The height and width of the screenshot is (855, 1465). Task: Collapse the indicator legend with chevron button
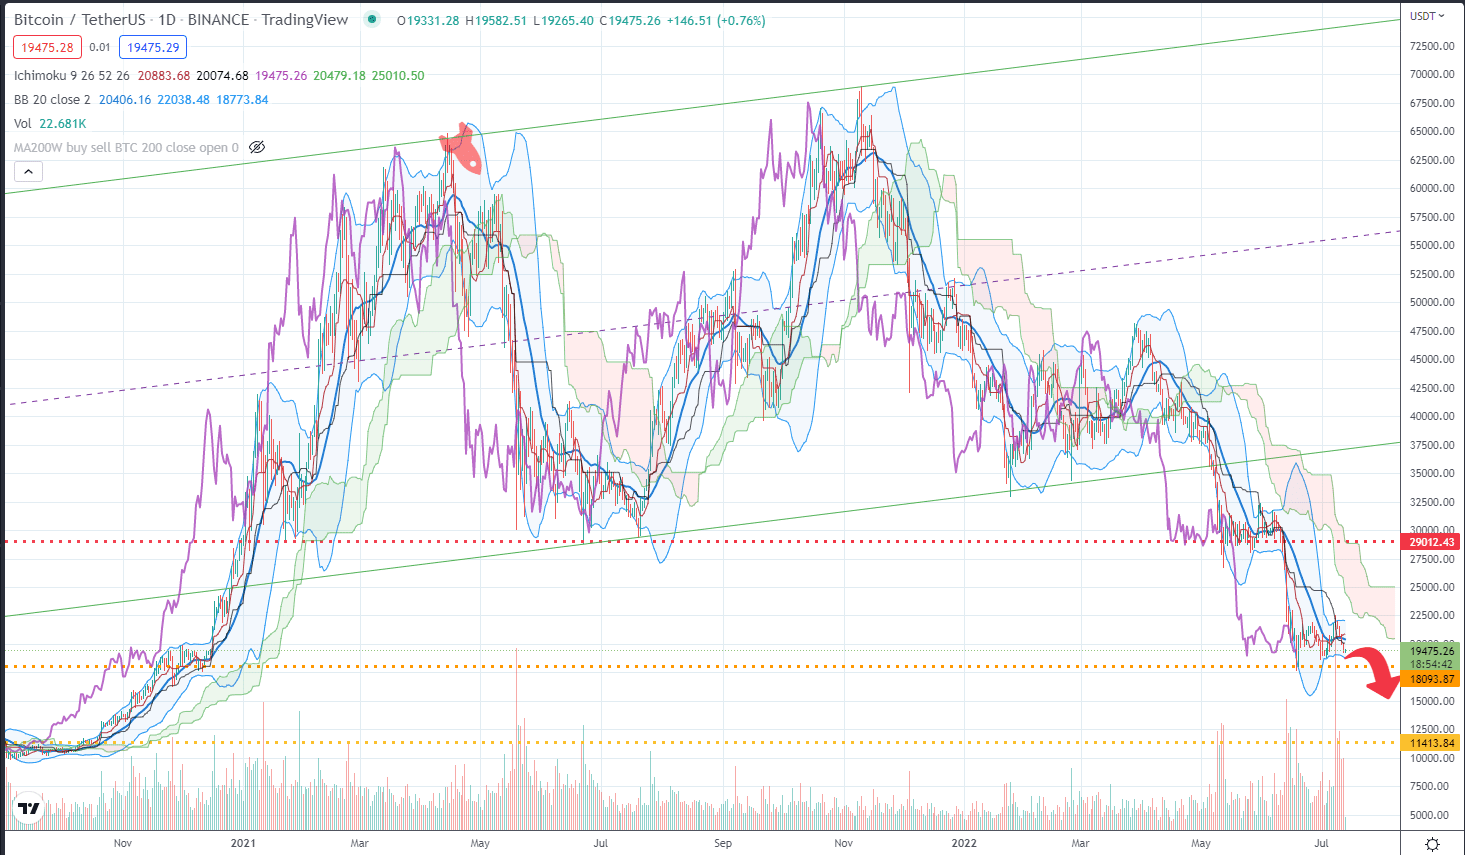pyautogui.click(x=28, y=172)
